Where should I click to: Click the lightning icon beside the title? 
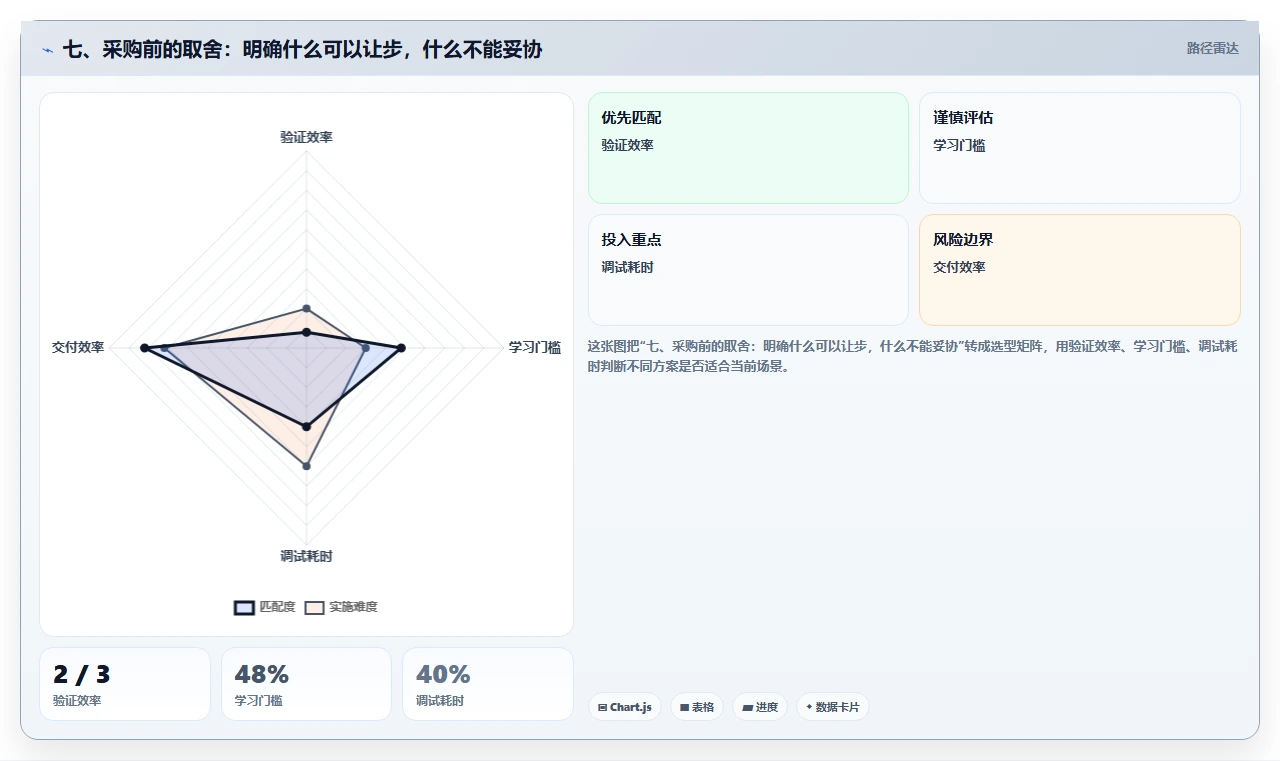[47, 50]
